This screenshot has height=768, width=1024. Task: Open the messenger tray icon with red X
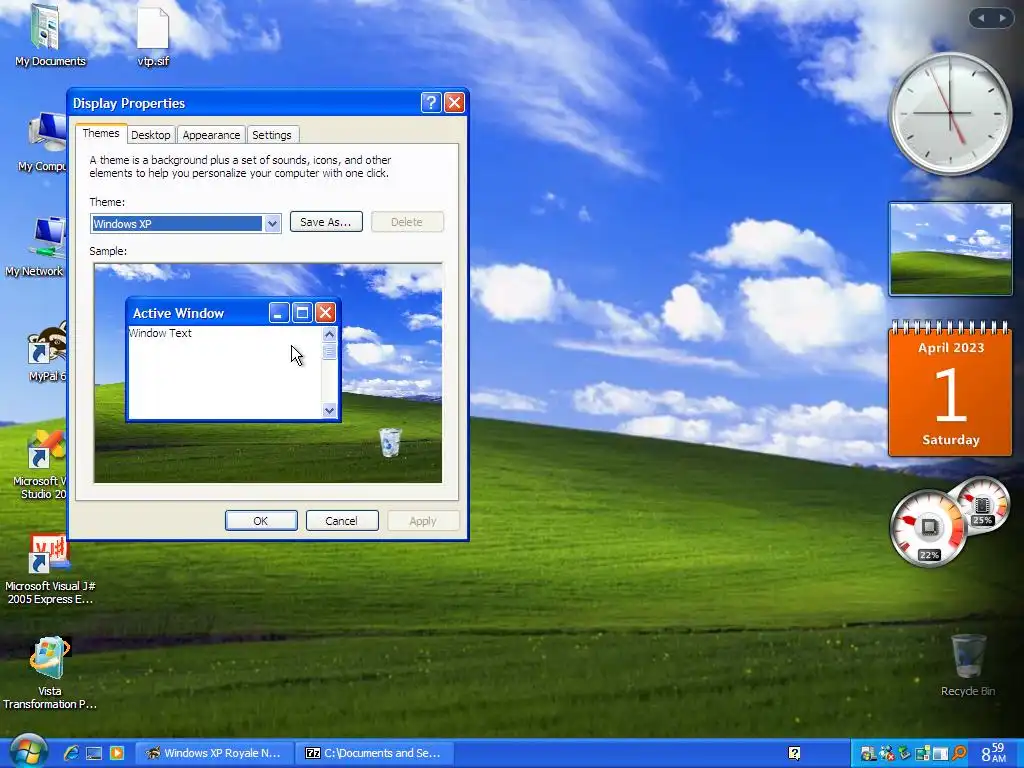(x=886, y=754)
